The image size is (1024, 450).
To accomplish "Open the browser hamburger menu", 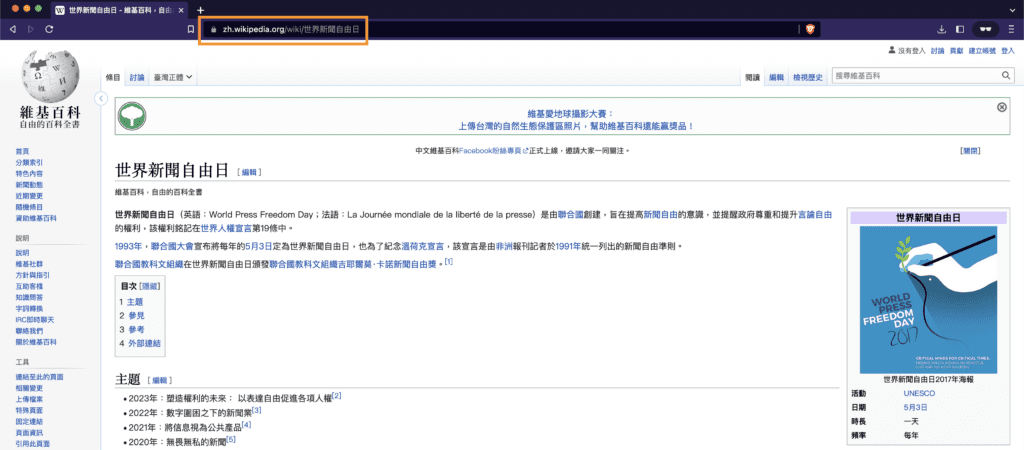I will pyautogui.click(x=1011, y=29).
